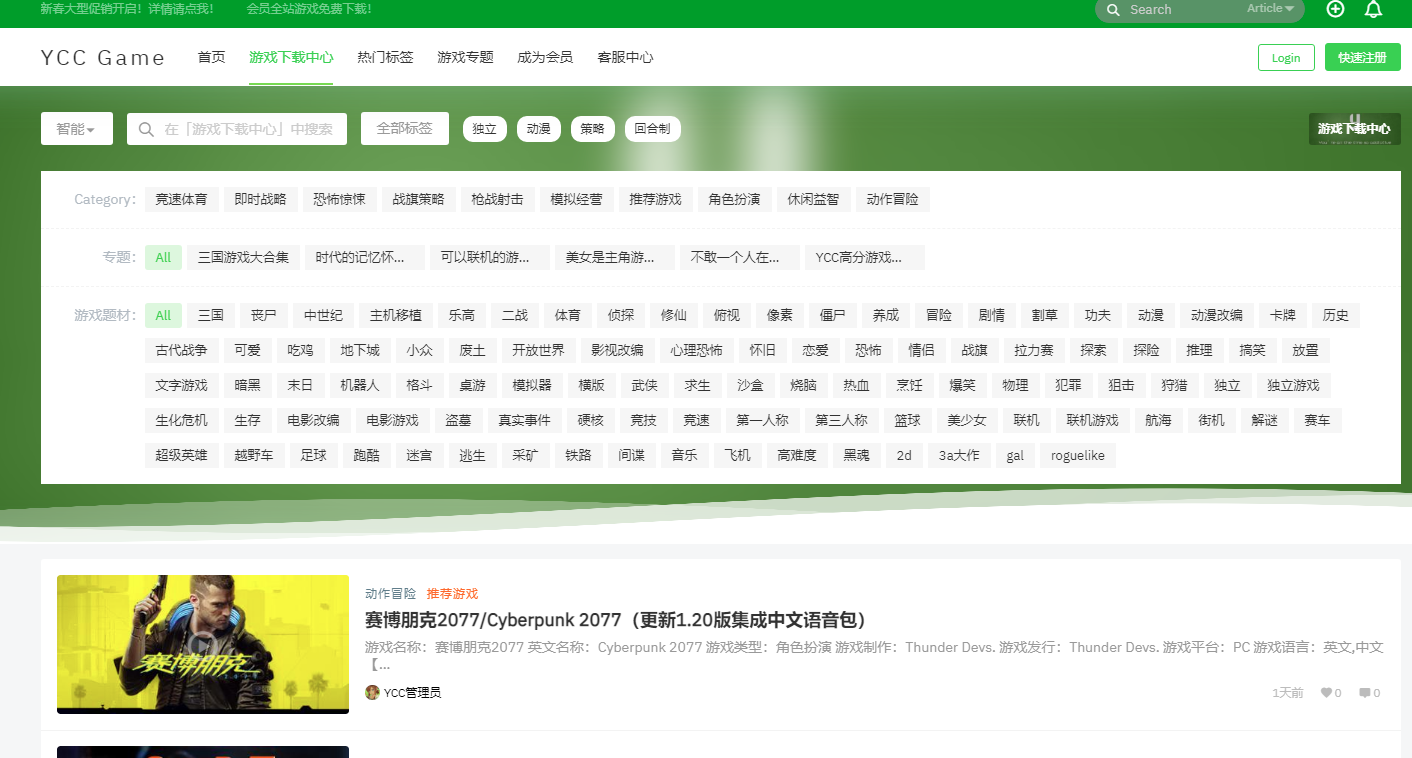The image size is (1412, 758).
Task: Click the Login button
Action: click(1286, 58)
